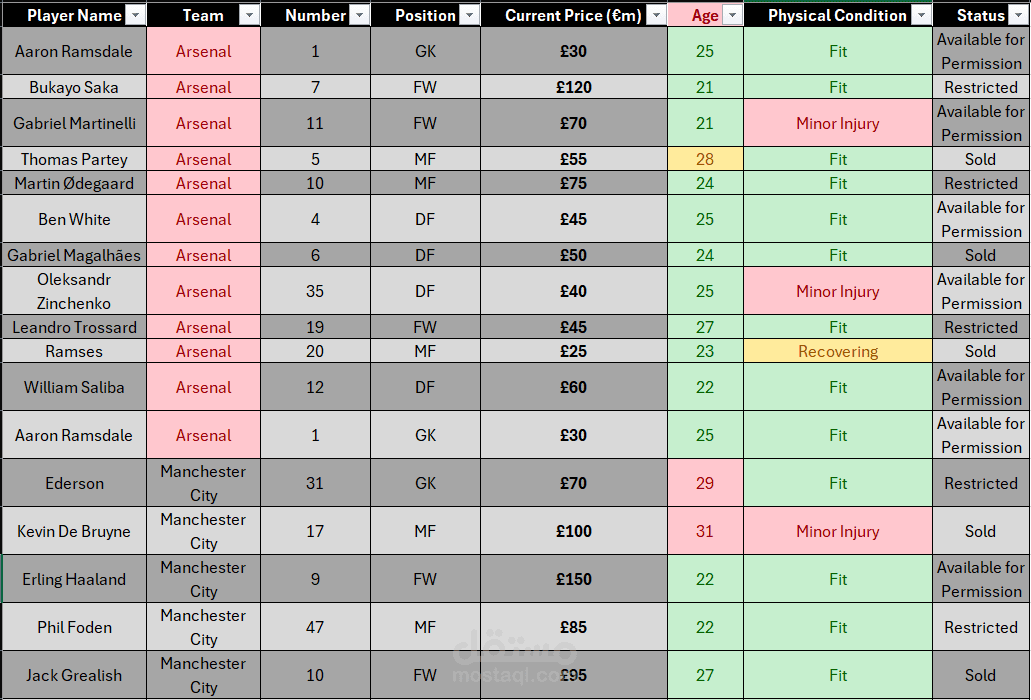Select Jack Grealish's Manchester City team cell
This screenshot has height=700, width=1031.
pyautogui.click(x=204, y=675)
